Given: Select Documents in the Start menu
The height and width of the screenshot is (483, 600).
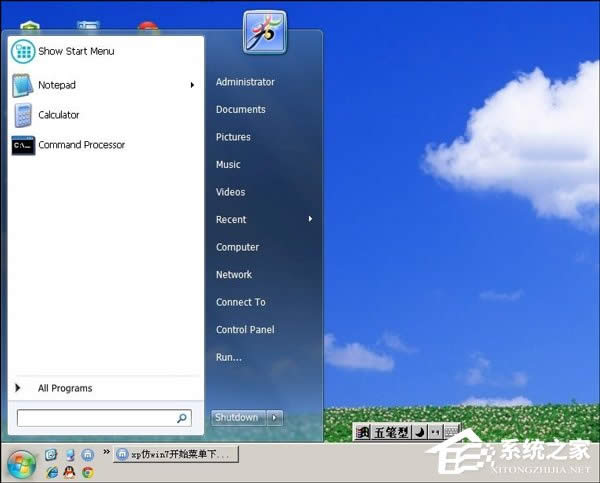Looking at the screenshot, I should coord(240,110).
